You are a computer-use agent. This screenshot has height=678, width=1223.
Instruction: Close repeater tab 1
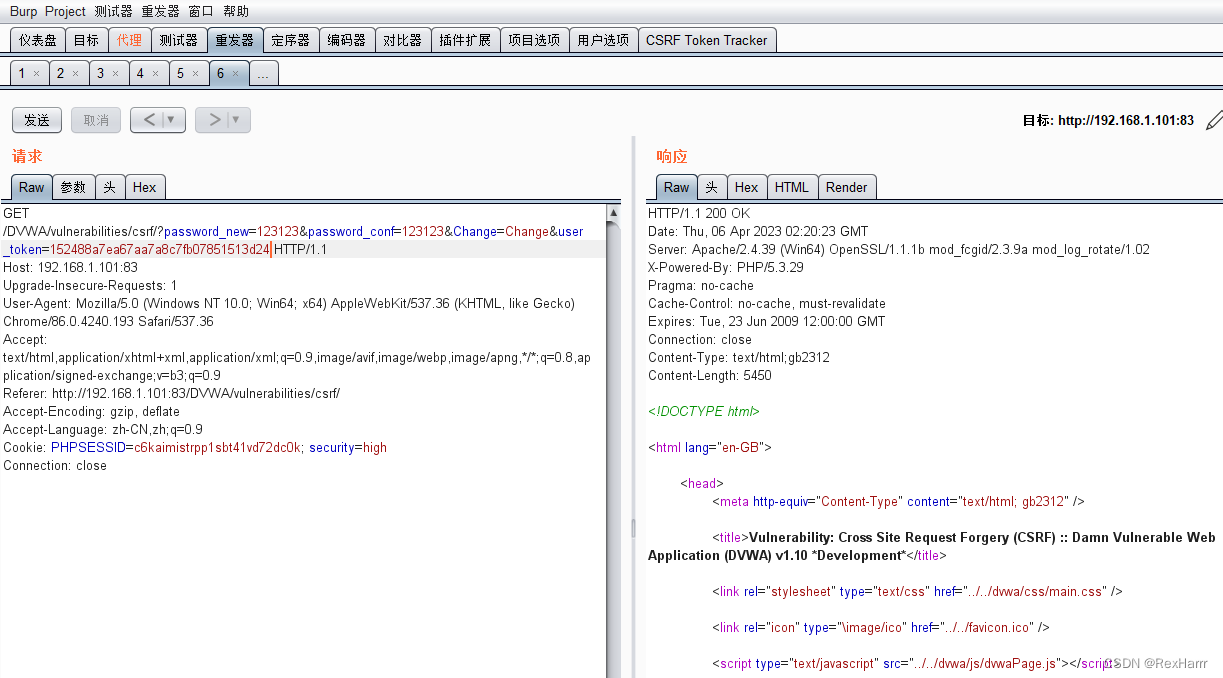click(36, 74)
